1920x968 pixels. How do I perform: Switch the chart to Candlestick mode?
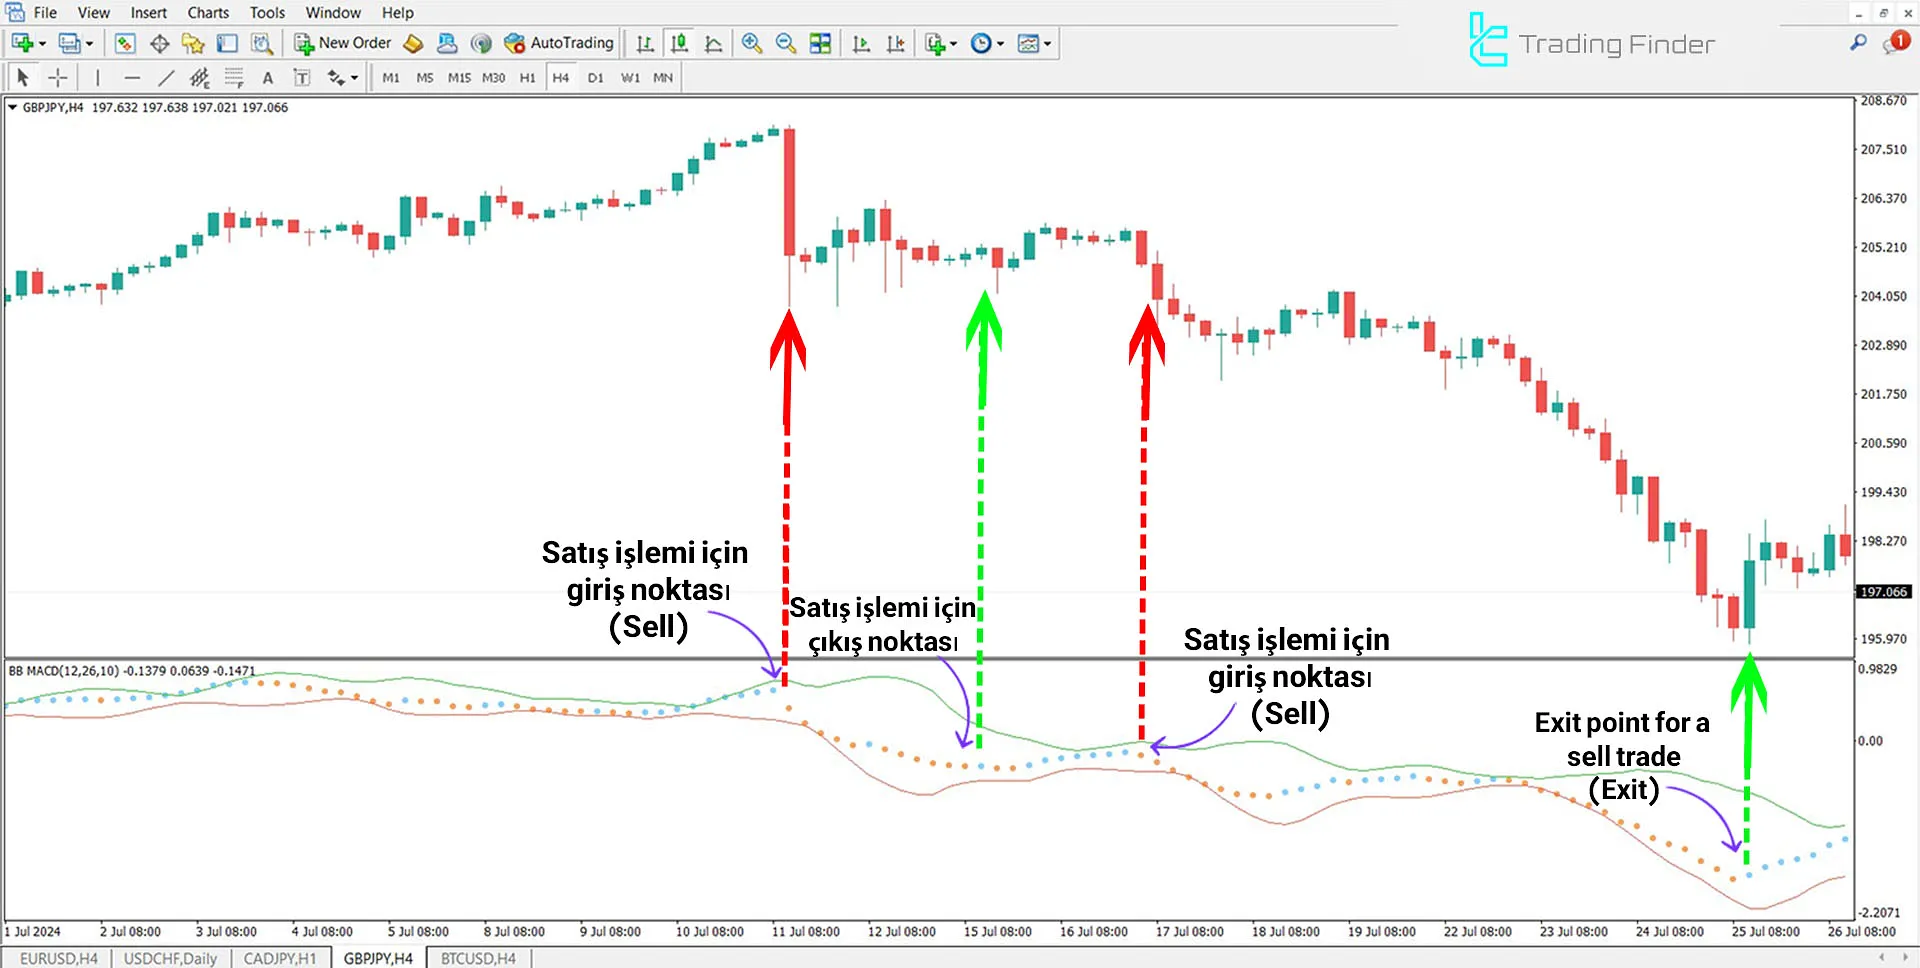pos(679,43)
